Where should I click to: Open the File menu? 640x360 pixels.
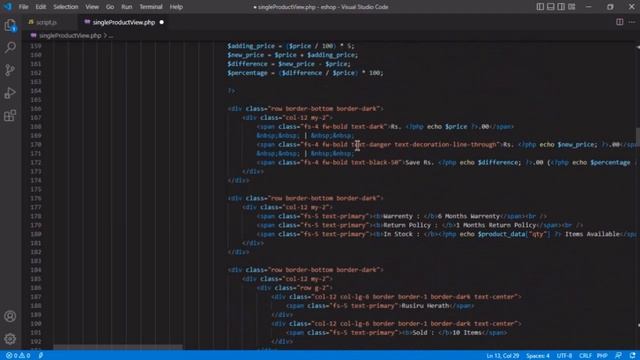click(x=24, y=7)
